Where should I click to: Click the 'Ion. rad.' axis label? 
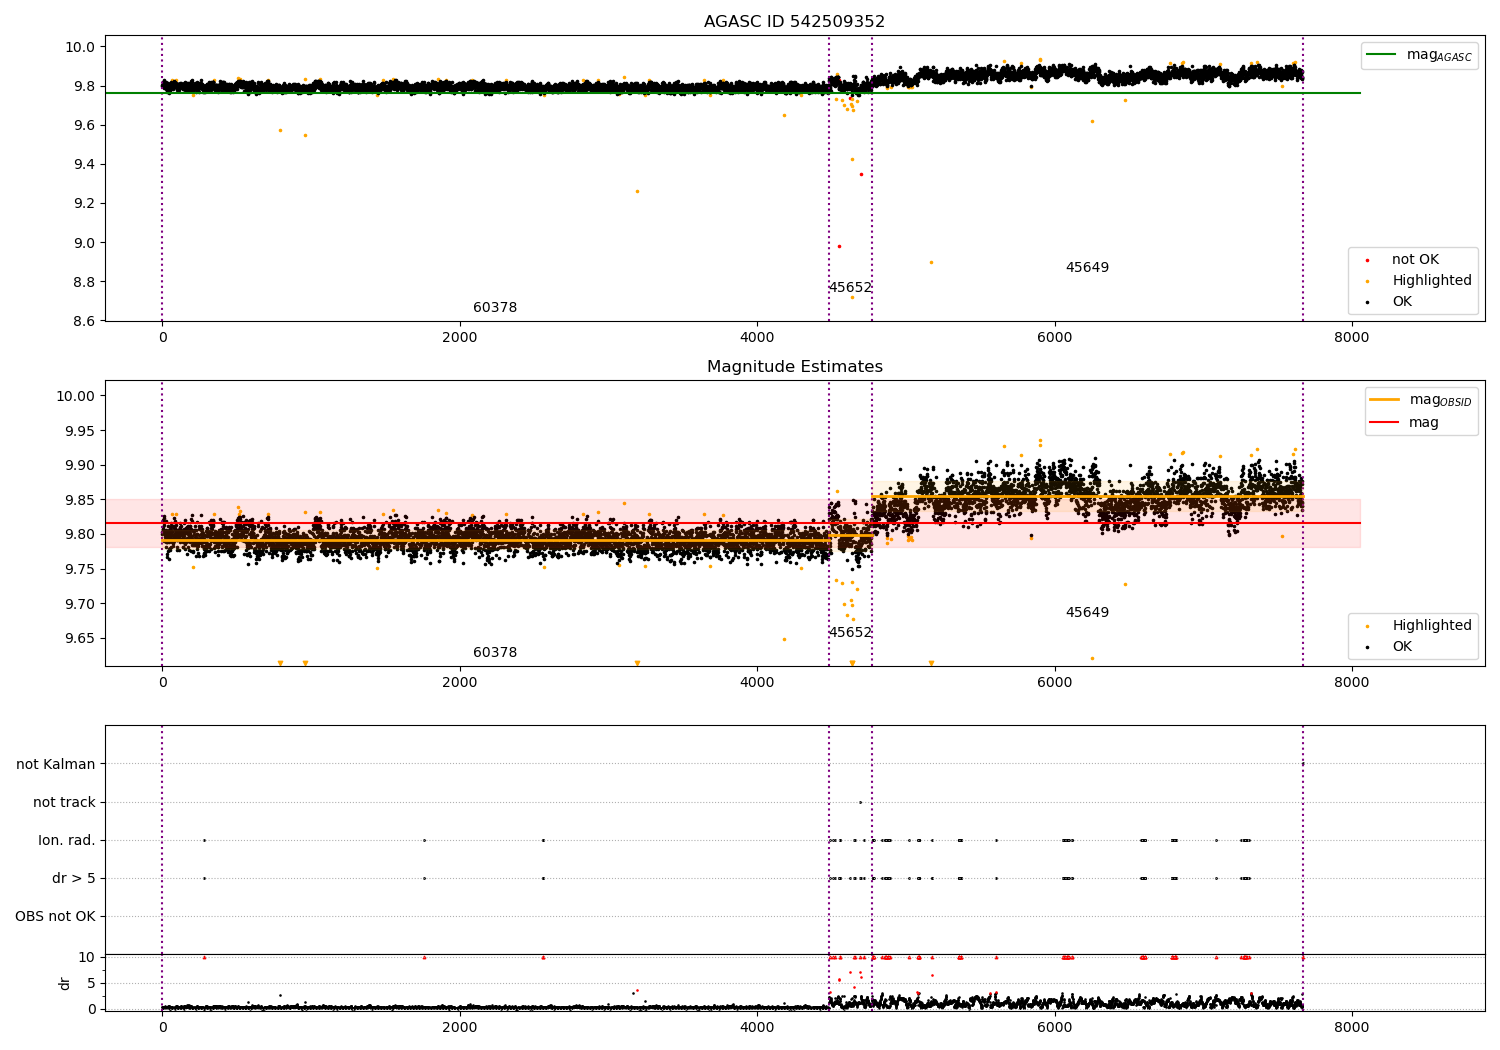coord(67,841)
